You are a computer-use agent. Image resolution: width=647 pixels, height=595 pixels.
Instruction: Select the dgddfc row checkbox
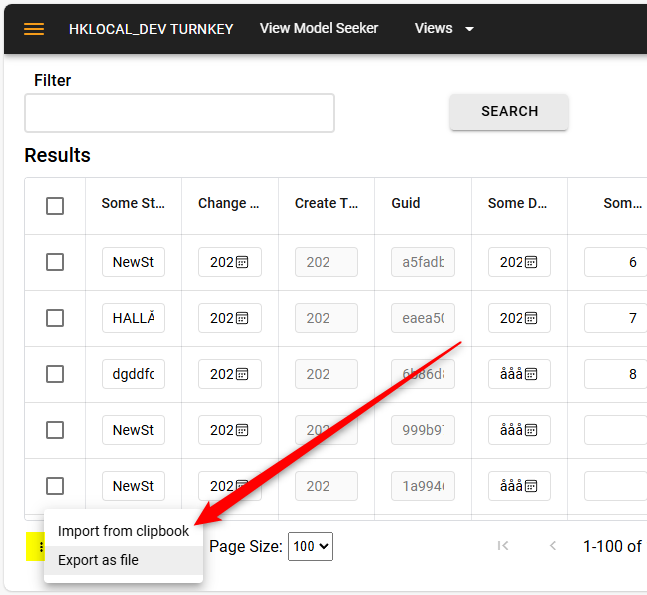coord(55,374)
